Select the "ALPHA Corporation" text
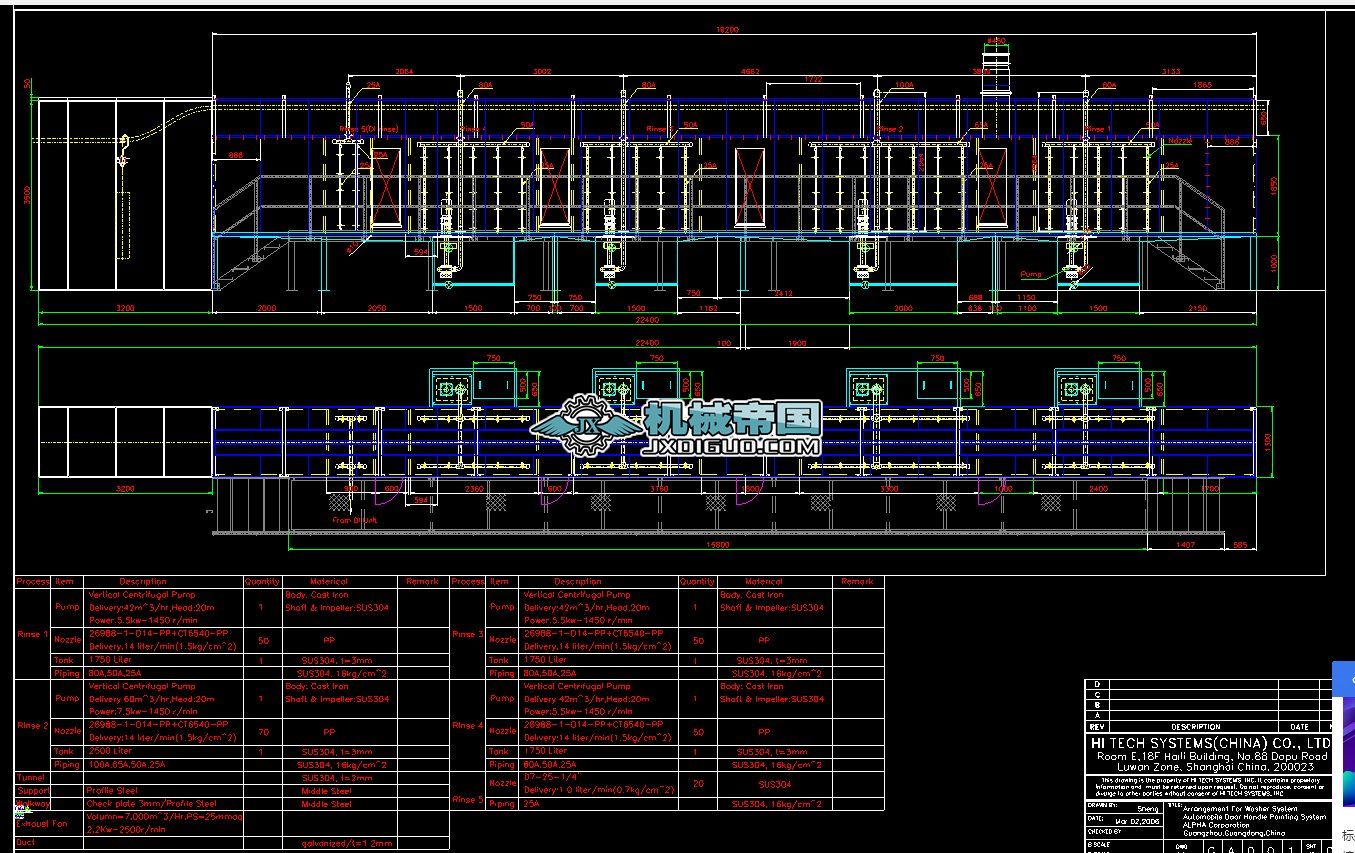Viewport: 1355px width, 853px height. (1216, 825)
